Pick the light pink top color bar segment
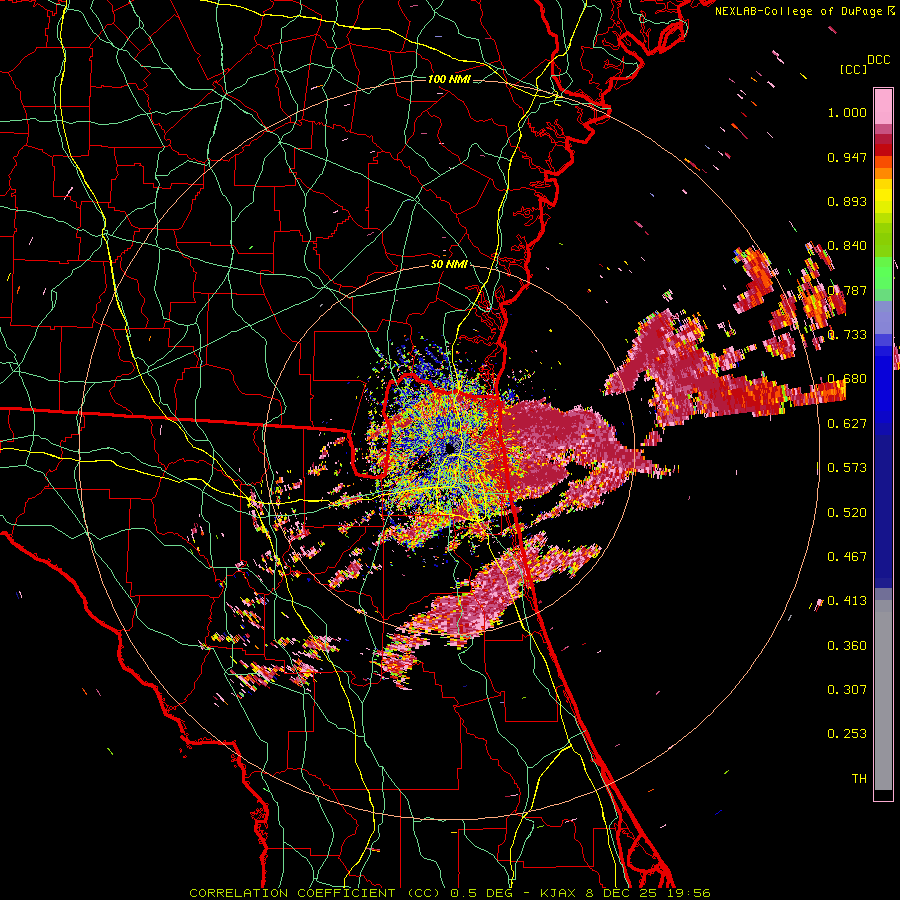 883,106
